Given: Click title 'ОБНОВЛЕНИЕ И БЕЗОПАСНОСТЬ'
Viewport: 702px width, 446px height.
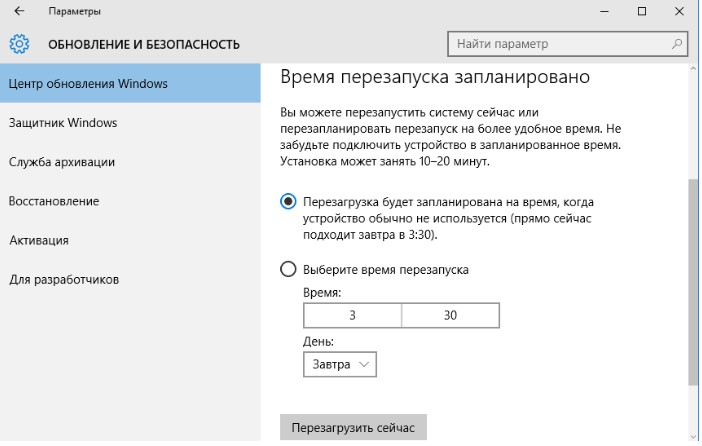Looking at the screenshot, I should [x=144, y=44].
